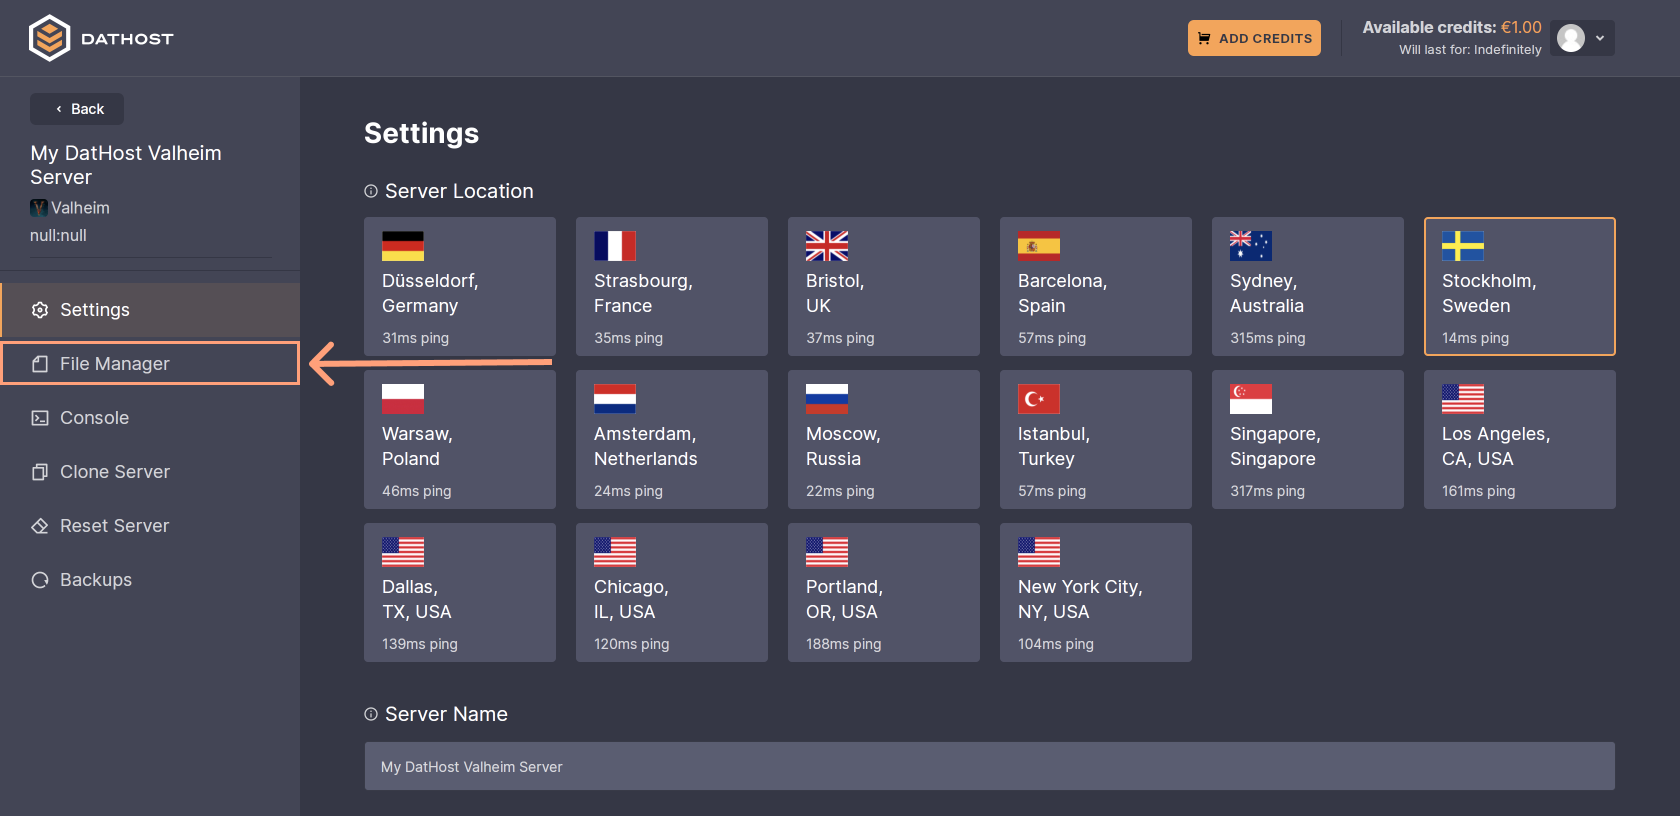Open Backups from the sidebar menu
Image resolution: width=1680 pixels, height=816 pixels.
click(96, 580)
